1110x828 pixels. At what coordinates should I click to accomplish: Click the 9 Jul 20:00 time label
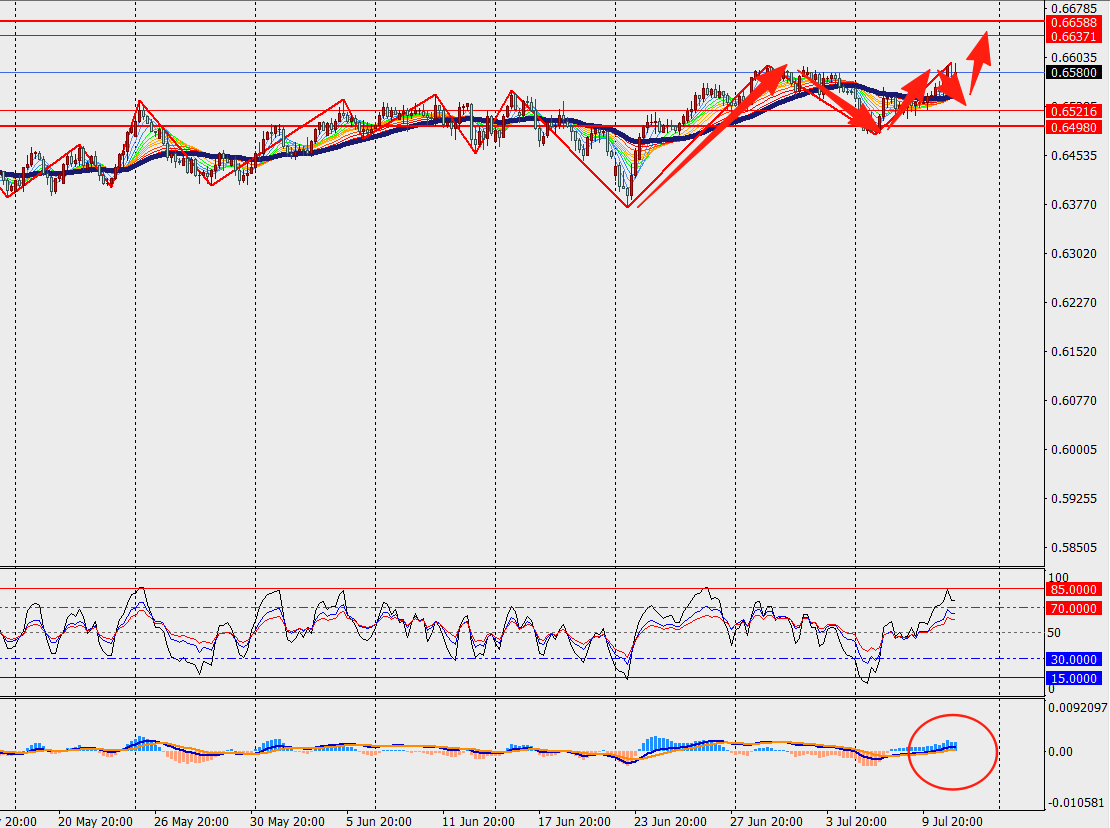pyautogui.click(x=952, y=822)
